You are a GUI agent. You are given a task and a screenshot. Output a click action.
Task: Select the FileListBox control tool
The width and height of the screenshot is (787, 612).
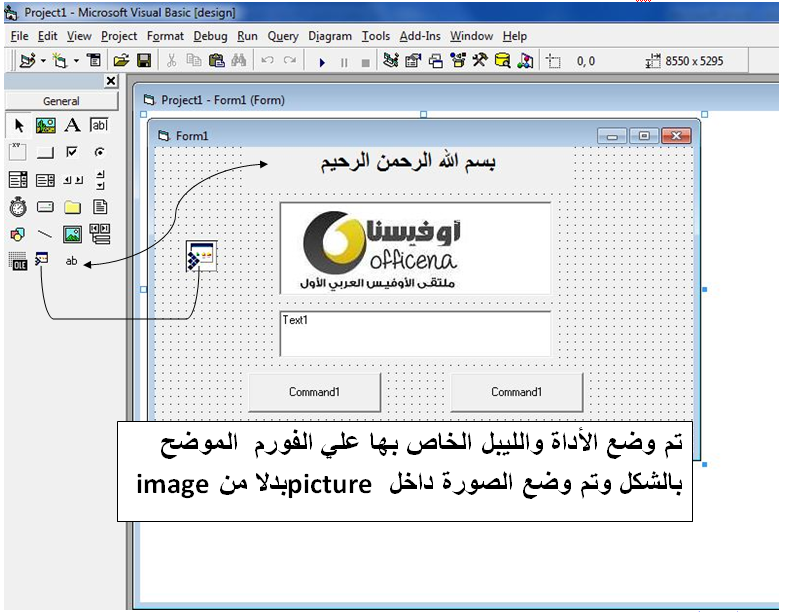pyautogui.click(x=100, y=207)
